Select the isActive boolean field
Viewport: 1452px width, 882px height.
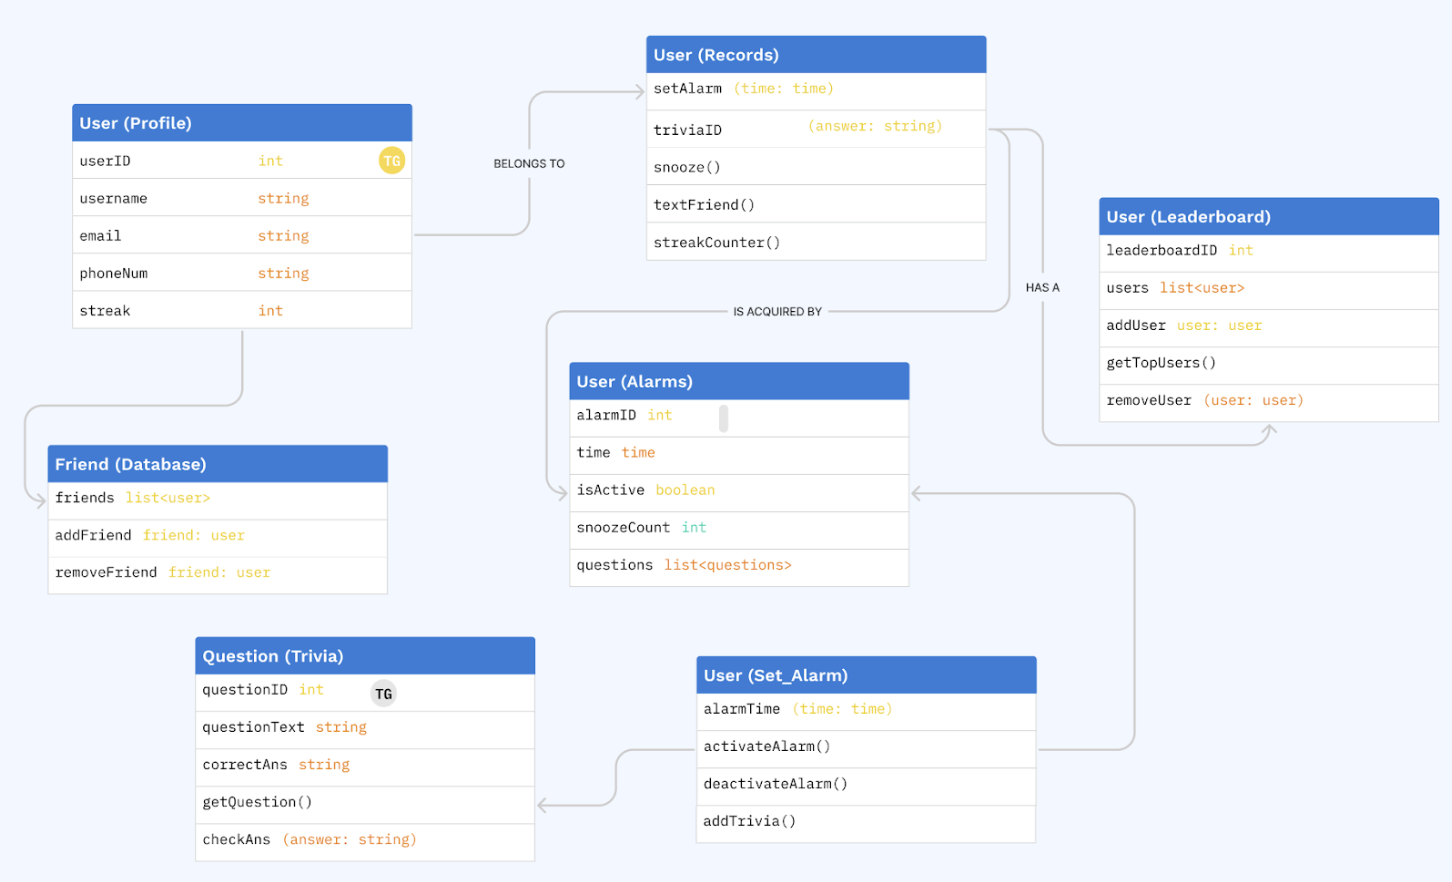pos(738,490)
